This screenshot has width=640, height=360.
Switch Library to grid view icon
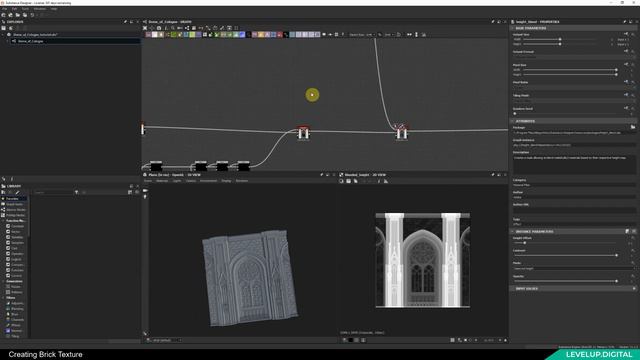pos(130,192)
